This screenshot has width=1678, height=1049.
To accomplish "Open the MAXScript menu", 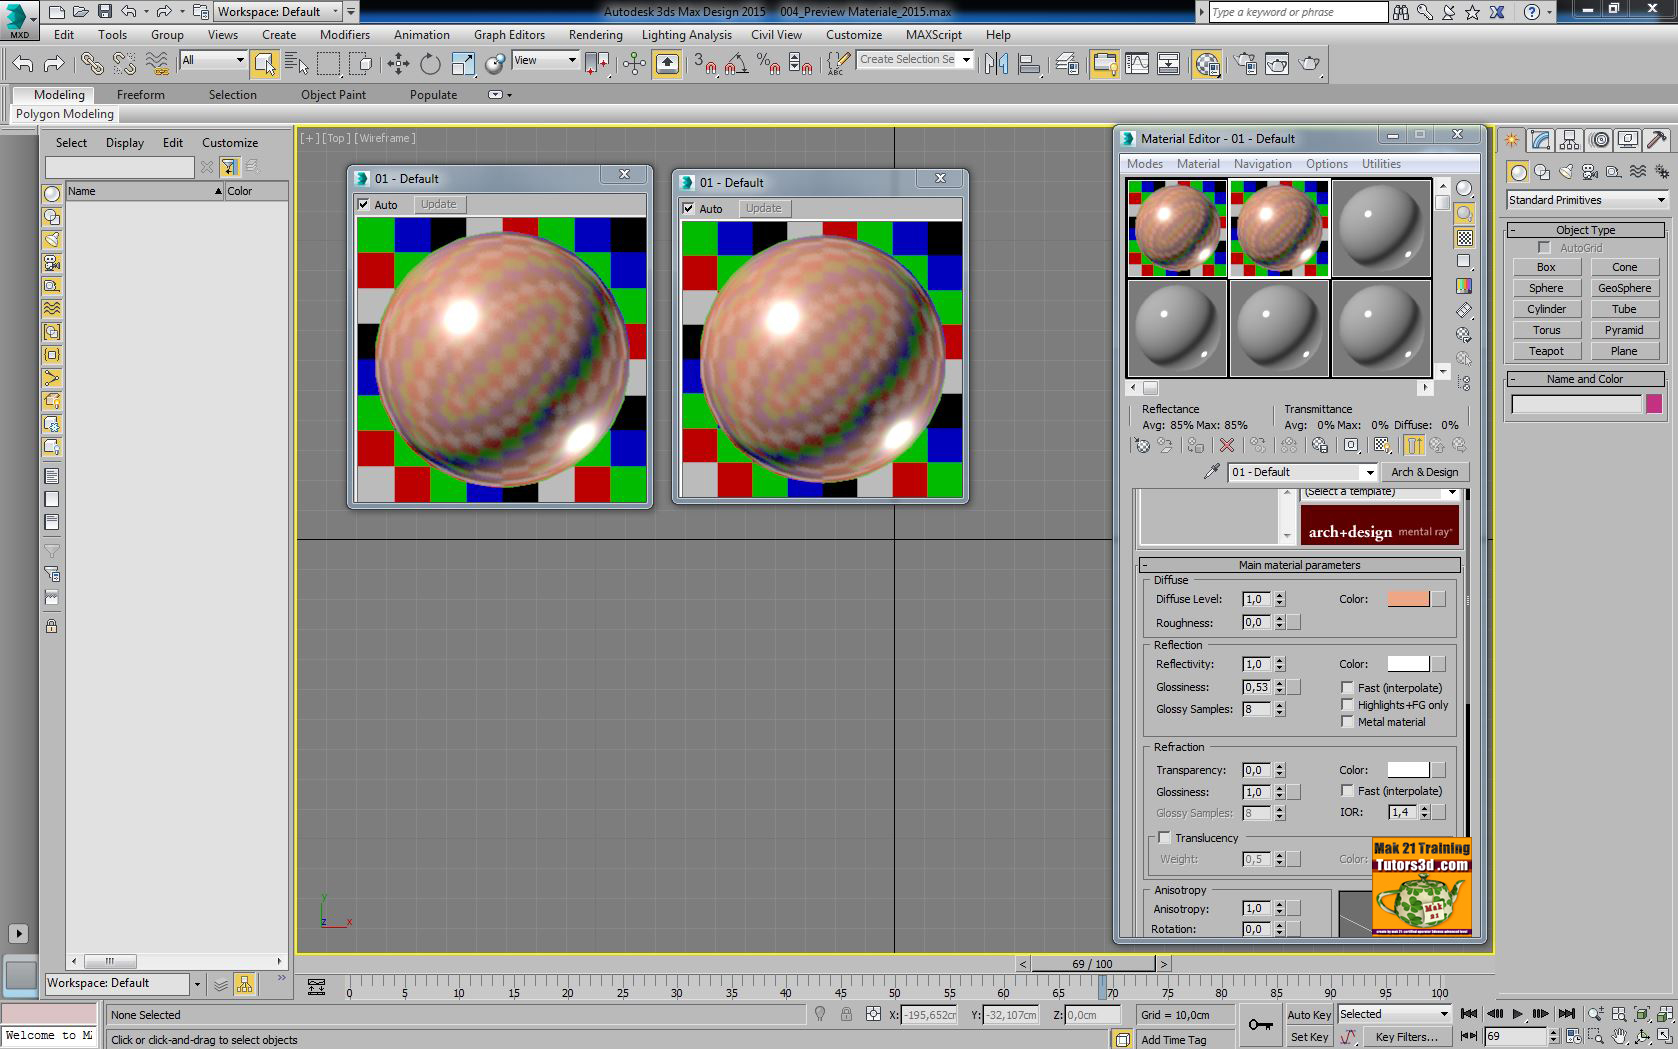I will coord(933,34).
